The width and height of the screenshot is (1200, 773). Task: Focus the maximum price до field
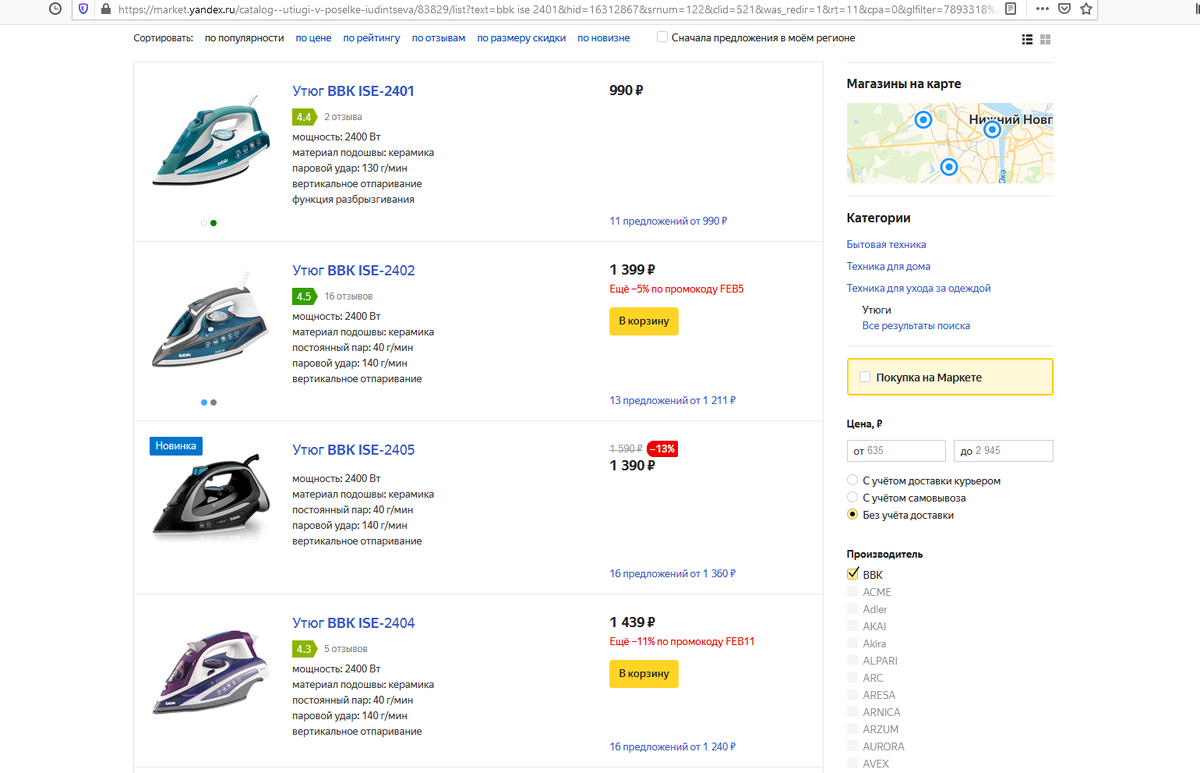pos(1003,451)
